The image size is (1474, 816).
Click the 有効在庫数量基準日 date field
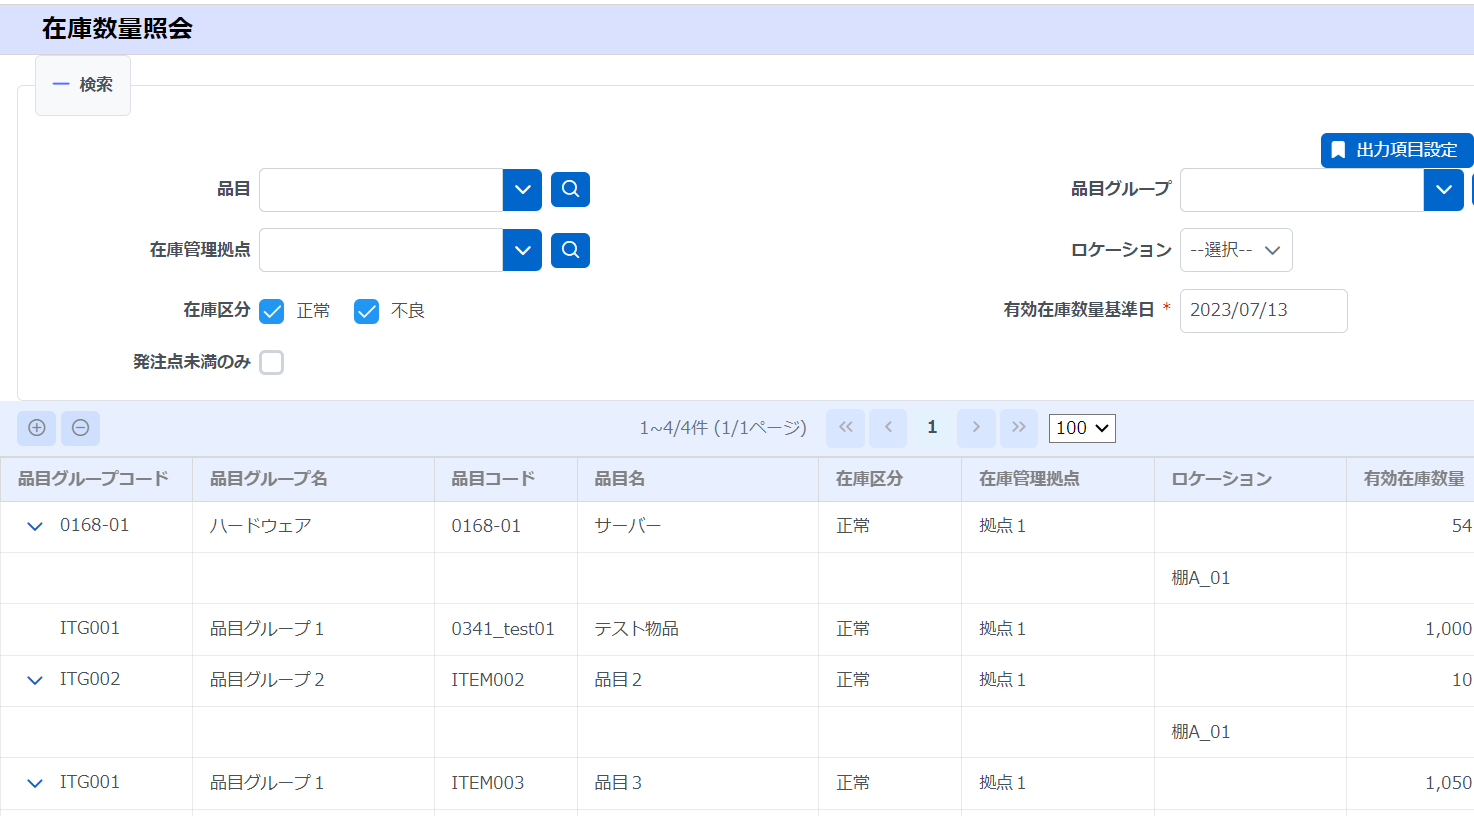[x=1264, y=311]
